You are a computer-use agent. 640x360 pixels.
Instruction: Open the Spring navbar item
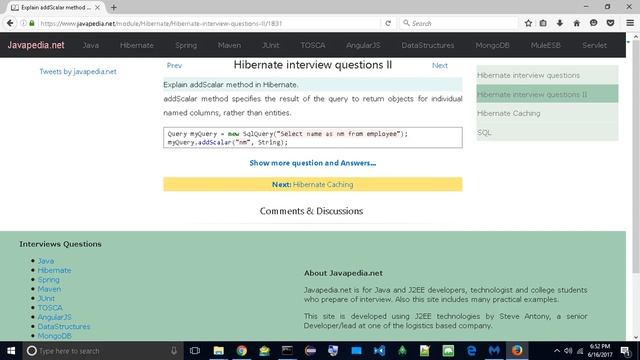(x=186, y=45)
